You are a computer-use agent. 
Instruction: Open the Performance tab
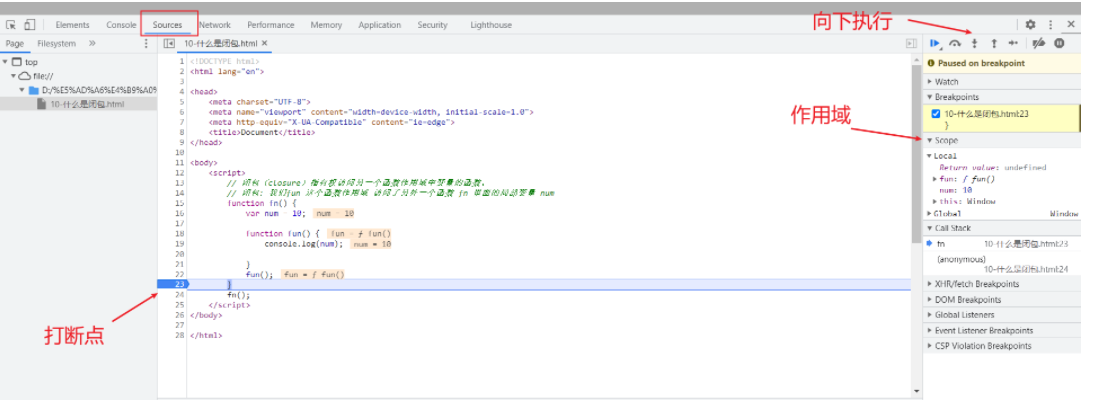271,24
